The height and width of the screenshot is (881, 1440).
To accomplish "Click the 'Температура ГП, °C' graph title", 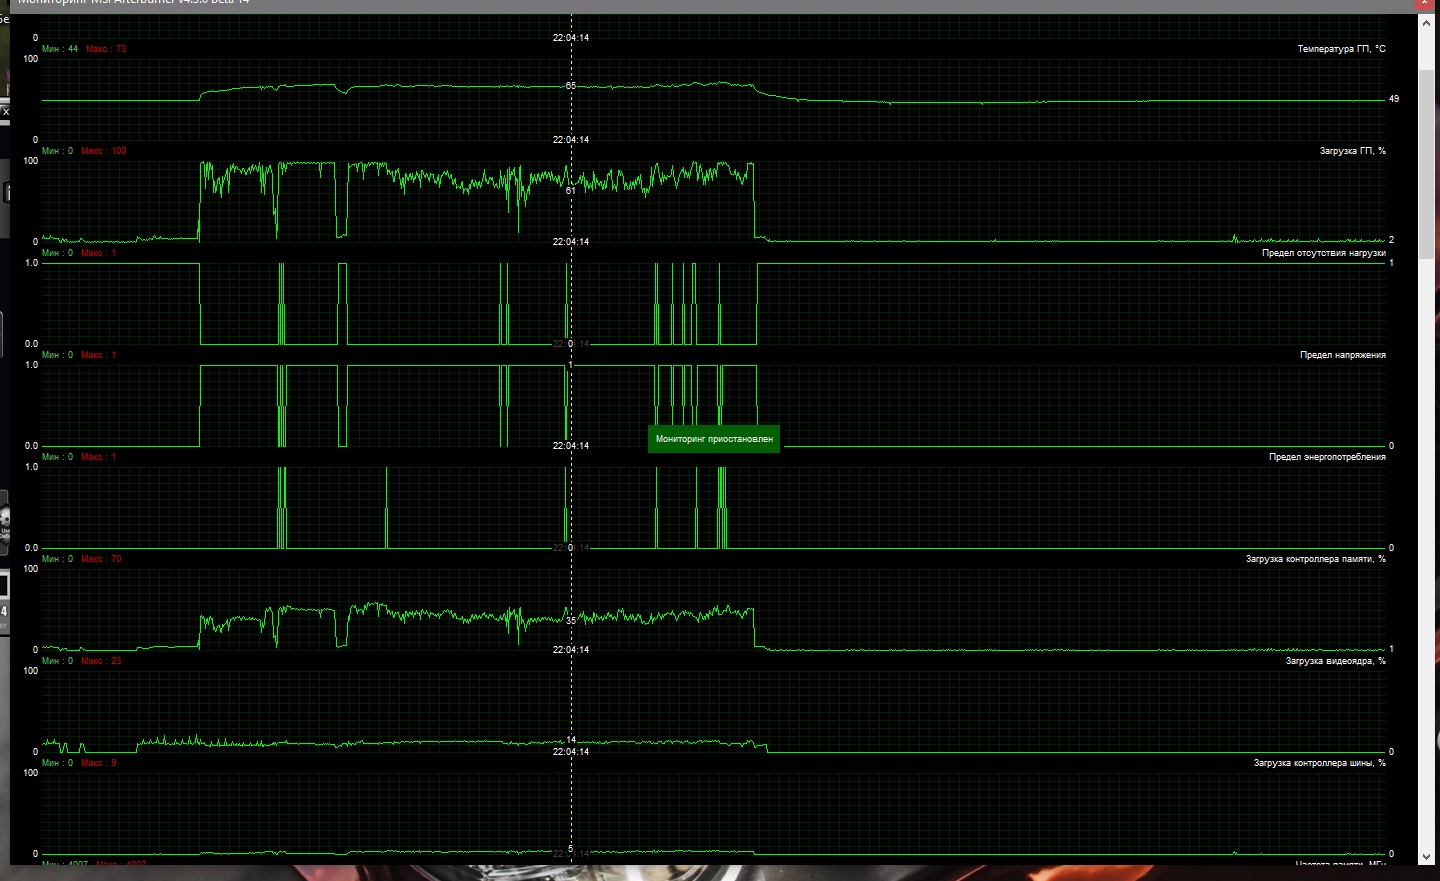I will (1341, 49).
